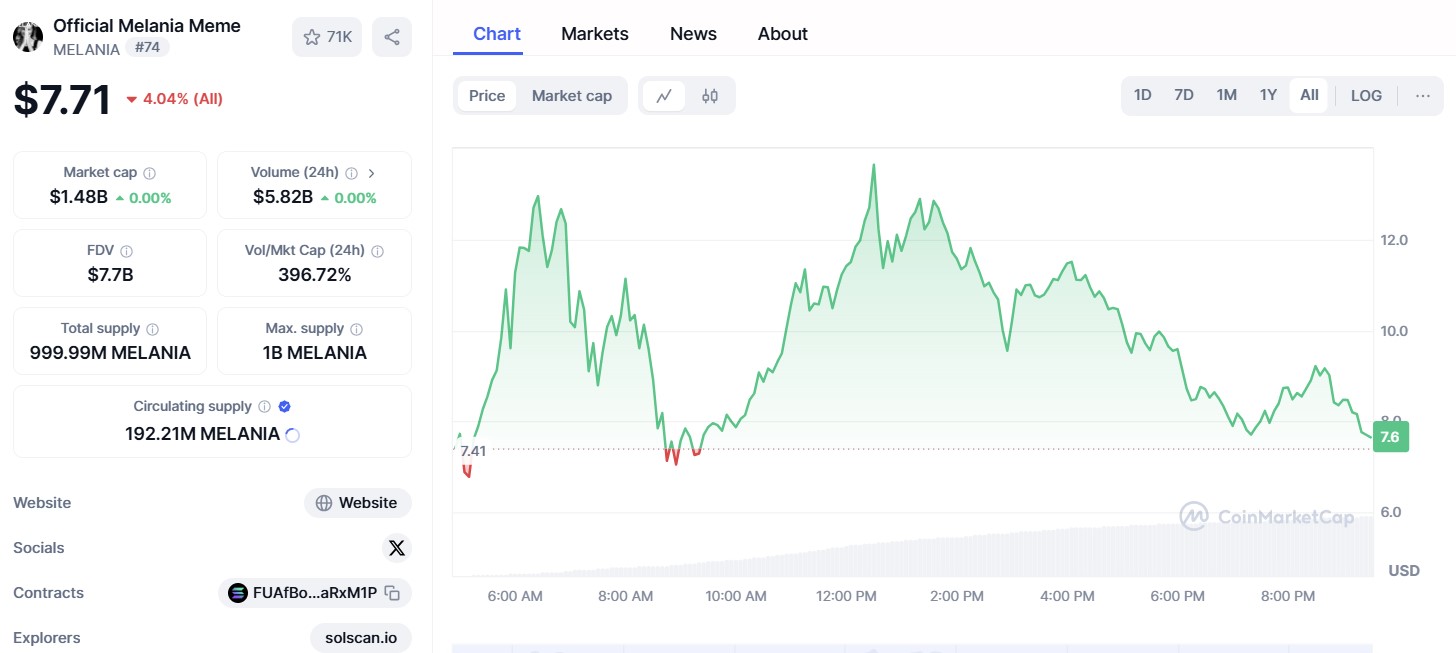Click the 7.6 current price marker
The height and width of the screenshot is (653, 1456).
tap(1389, 437)
